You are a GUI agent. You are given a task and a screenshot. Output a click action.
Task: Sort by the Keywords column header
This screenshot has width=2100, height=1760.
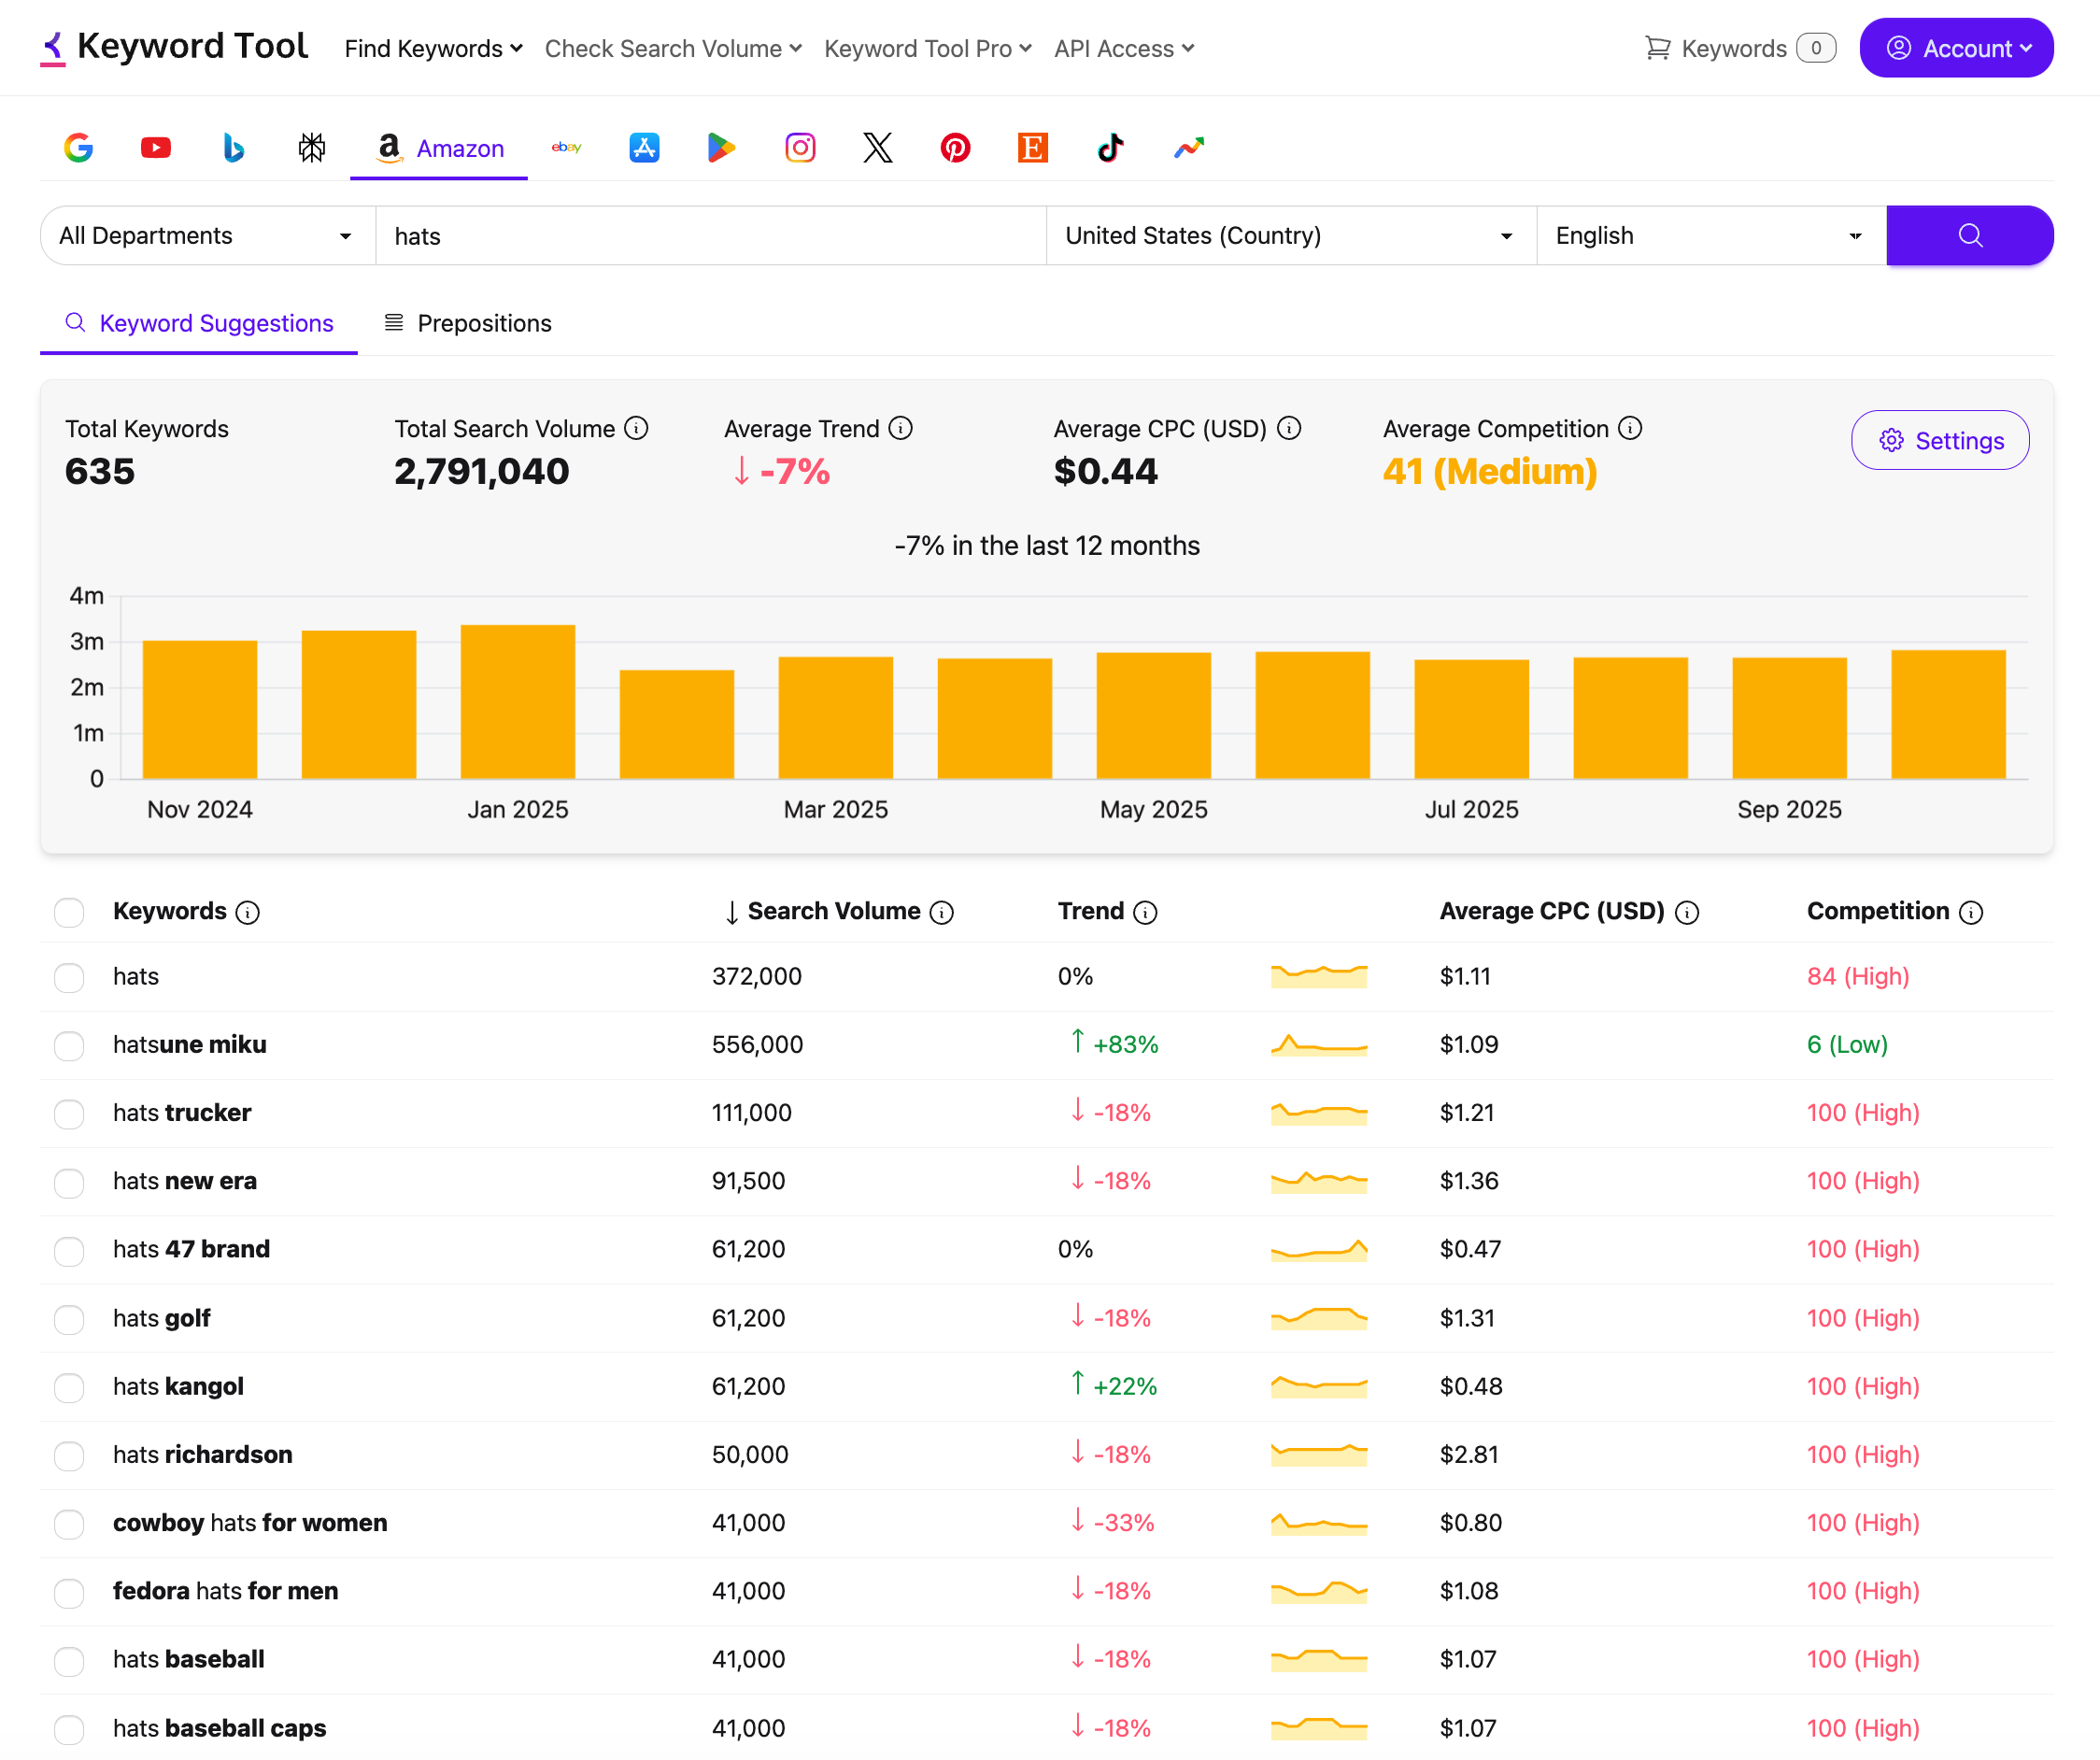click(170, 912)
